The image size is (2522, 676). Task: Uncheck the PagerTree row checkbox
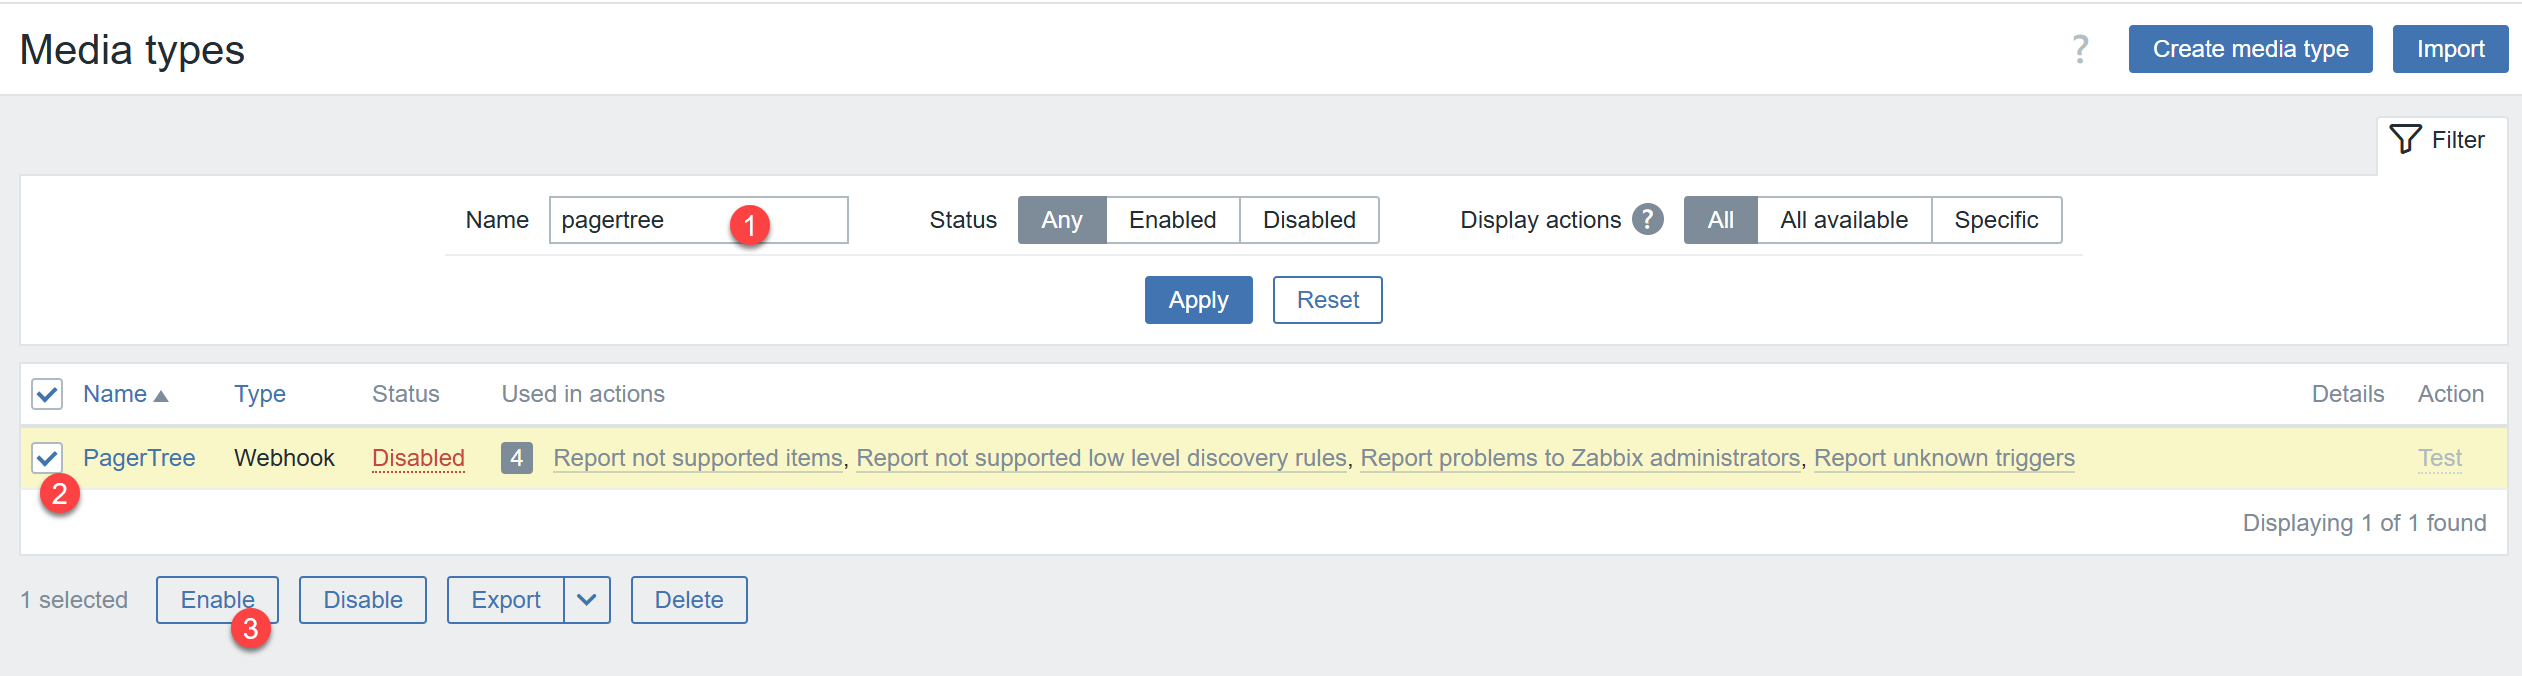point(47,458)
